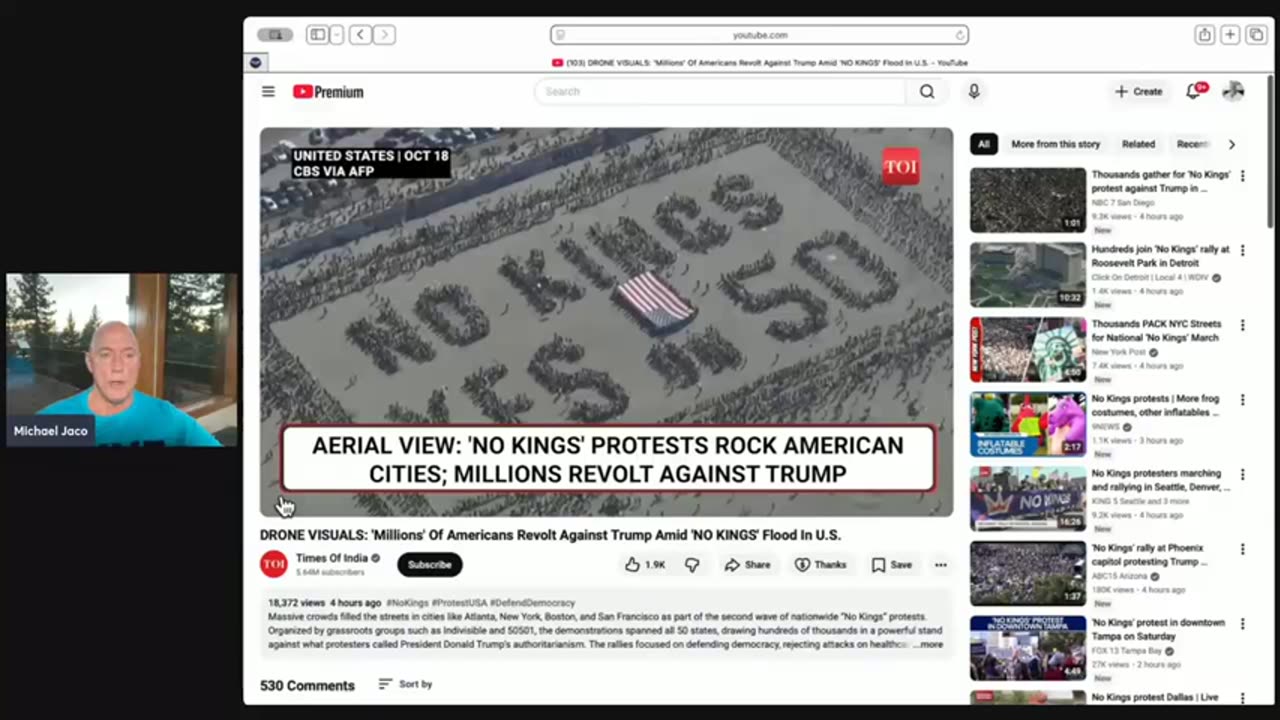The image size is (1280, 720).
Task: Share the video
Action: (748, 565)
